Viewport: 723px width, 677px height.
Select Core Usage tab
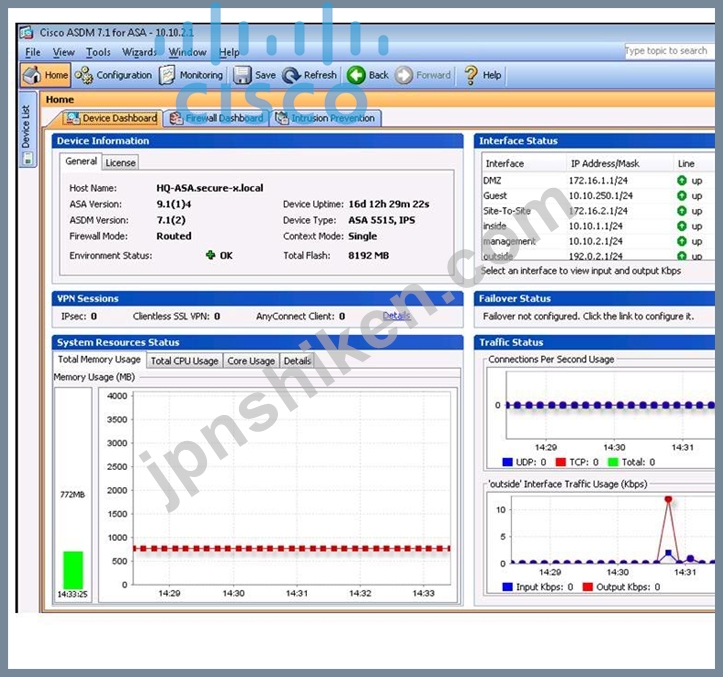(251, 361)
